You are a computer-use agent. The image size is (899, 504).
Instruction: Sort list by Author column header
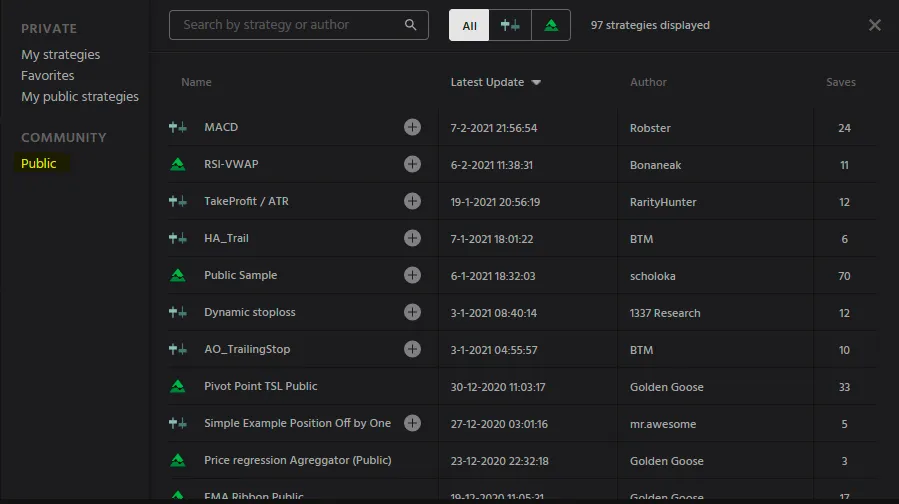(x=648, y=82)
